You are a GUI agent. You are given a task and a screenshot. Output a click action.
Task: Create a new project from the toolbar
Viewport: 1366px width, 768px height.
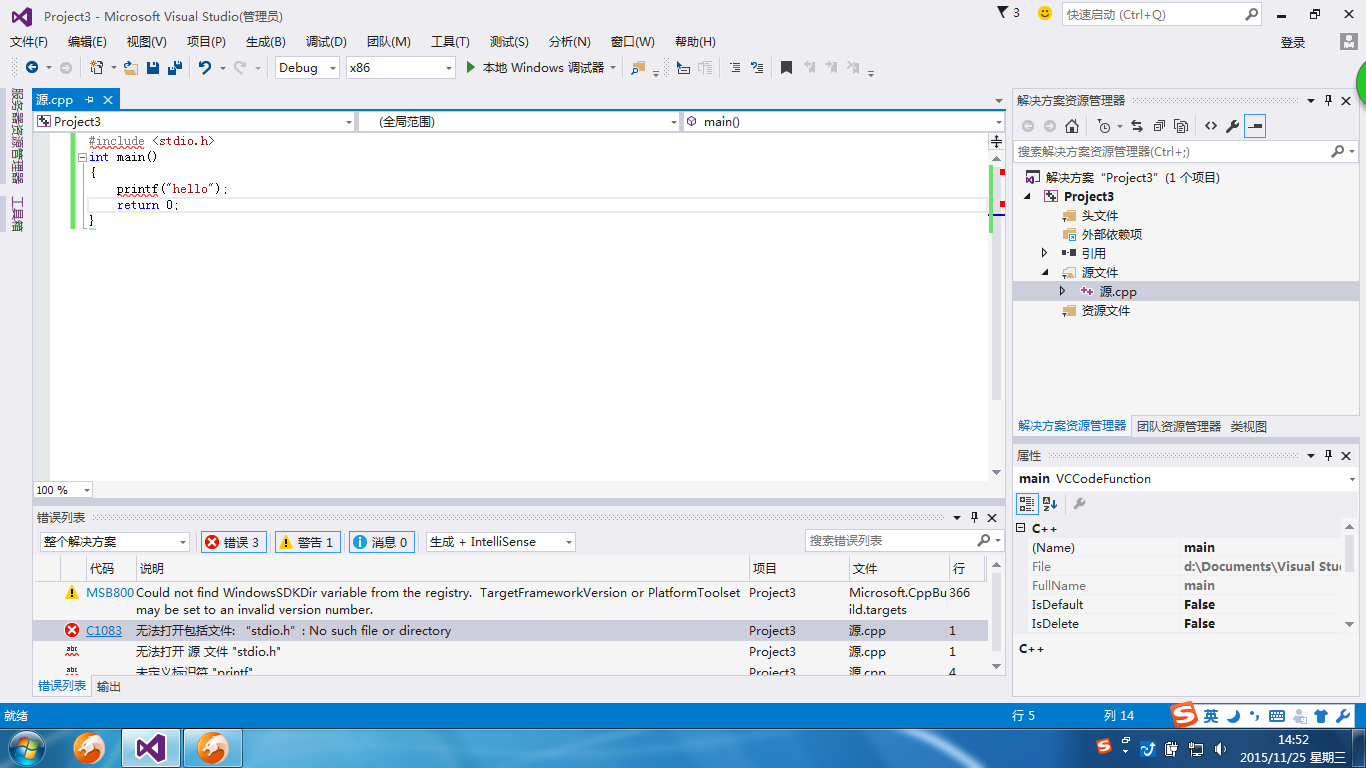coord(96,67)
